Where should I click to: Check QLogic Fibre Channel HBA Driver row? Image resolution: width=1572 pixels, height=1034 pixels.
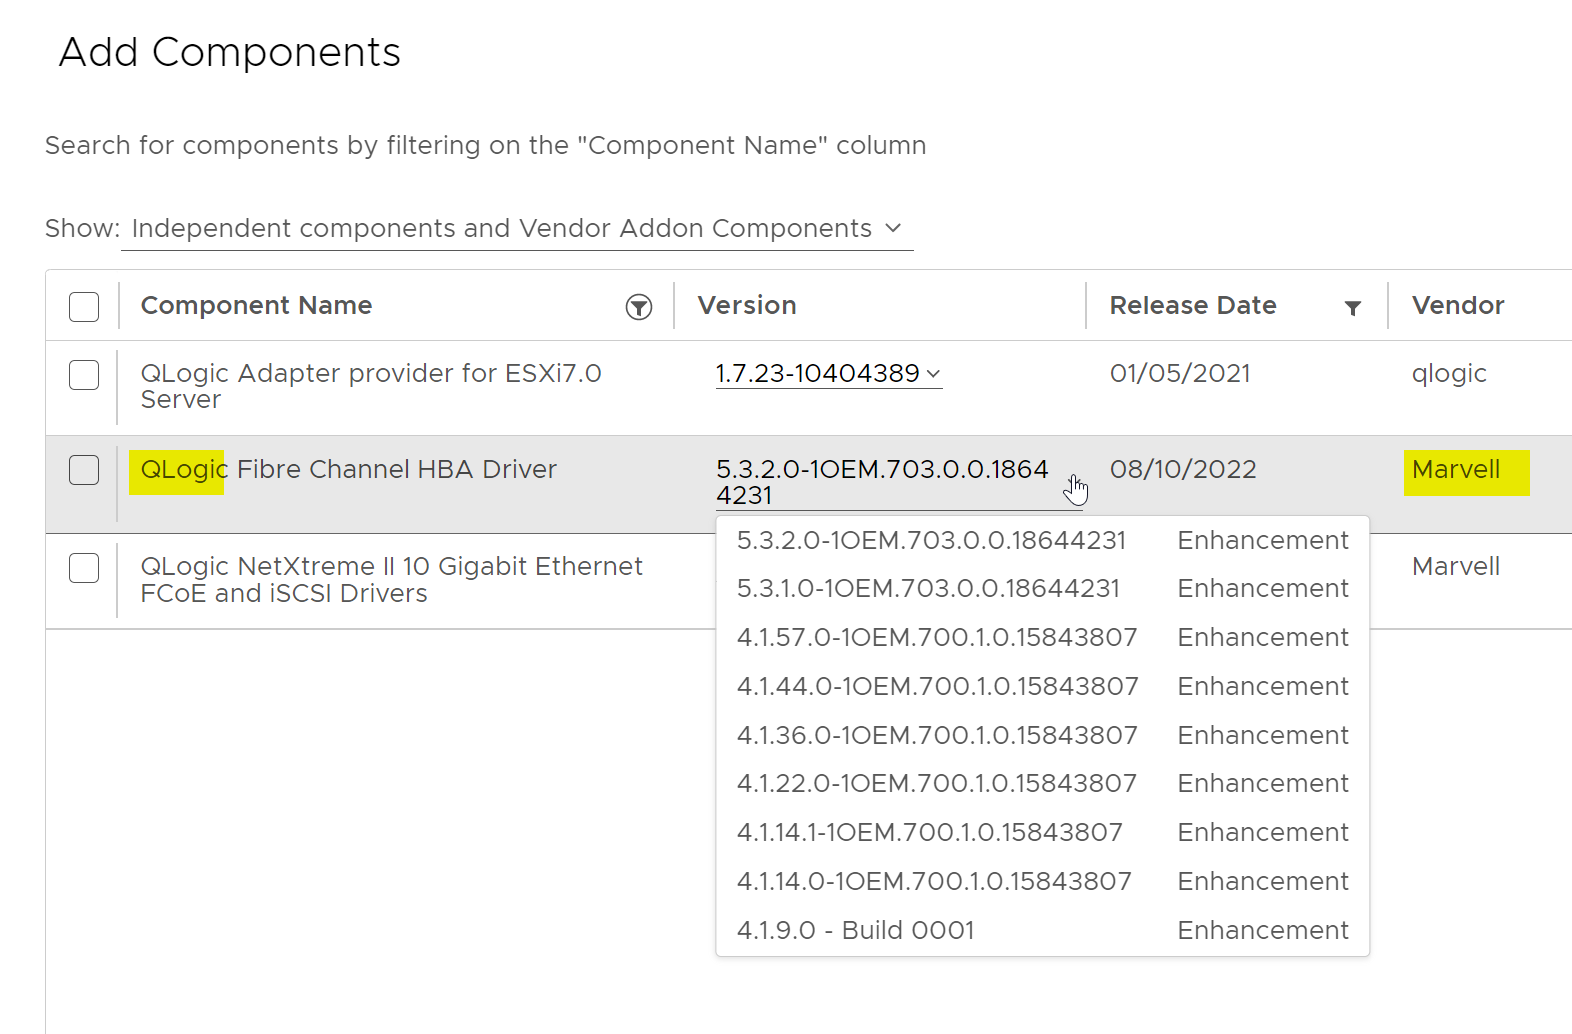click(84, 470)
